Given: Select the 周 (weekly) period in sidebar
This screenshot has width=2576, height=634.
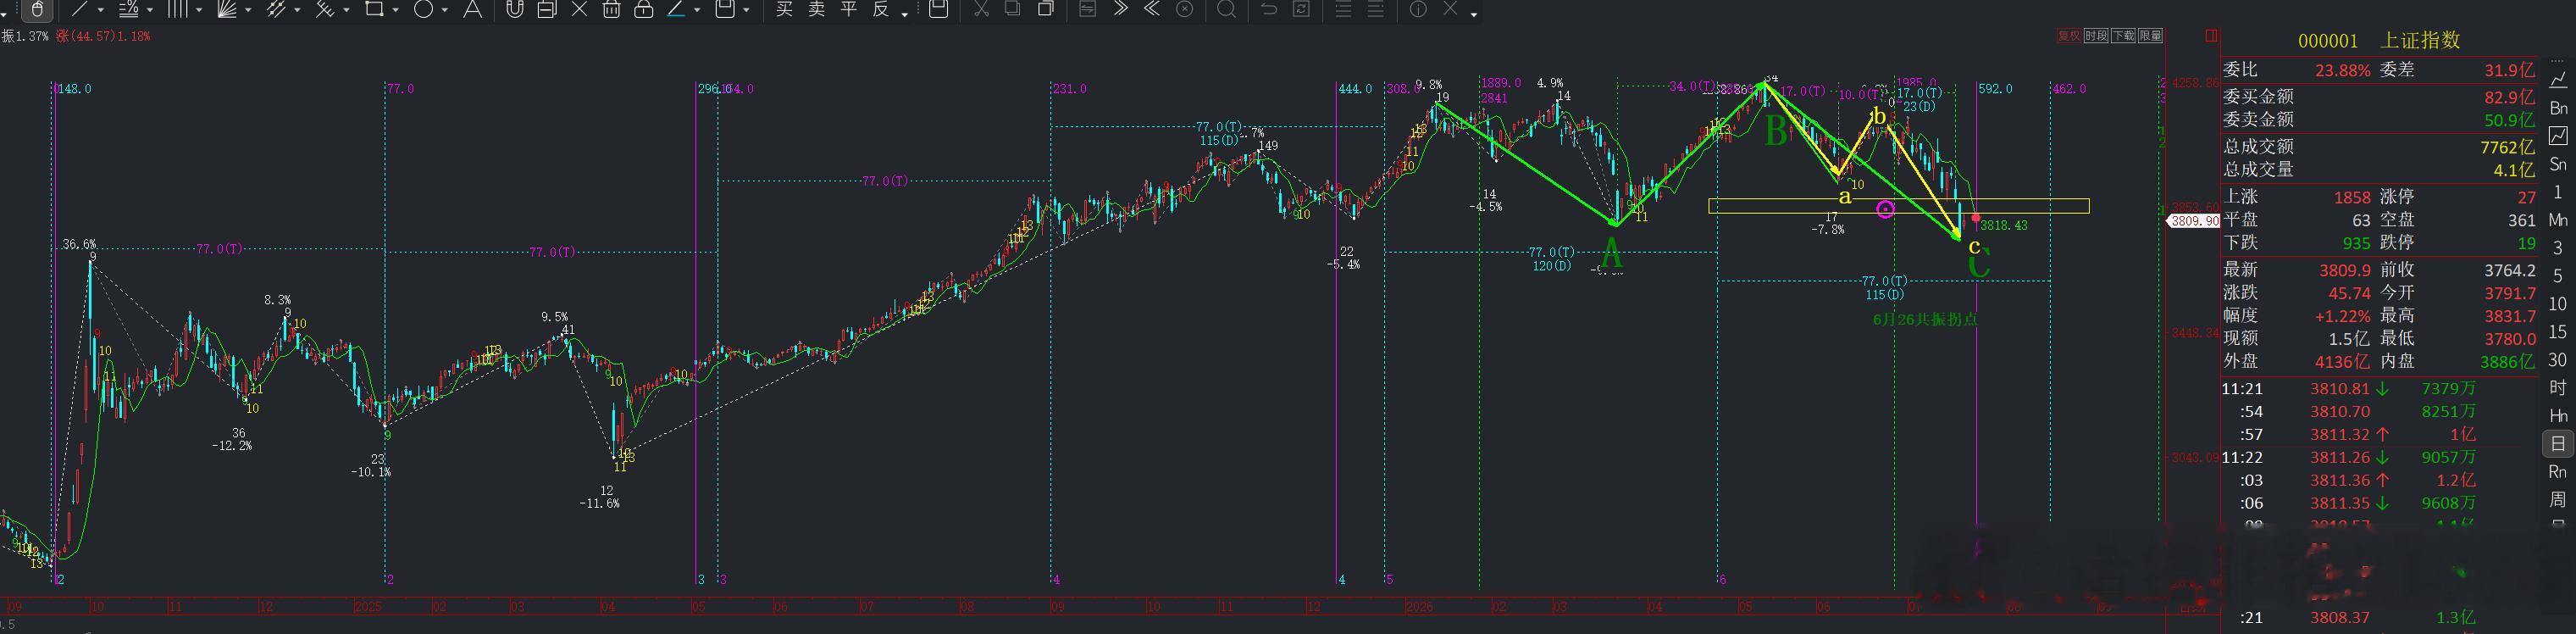Looking at the screenshot, I should point(2558,499).
